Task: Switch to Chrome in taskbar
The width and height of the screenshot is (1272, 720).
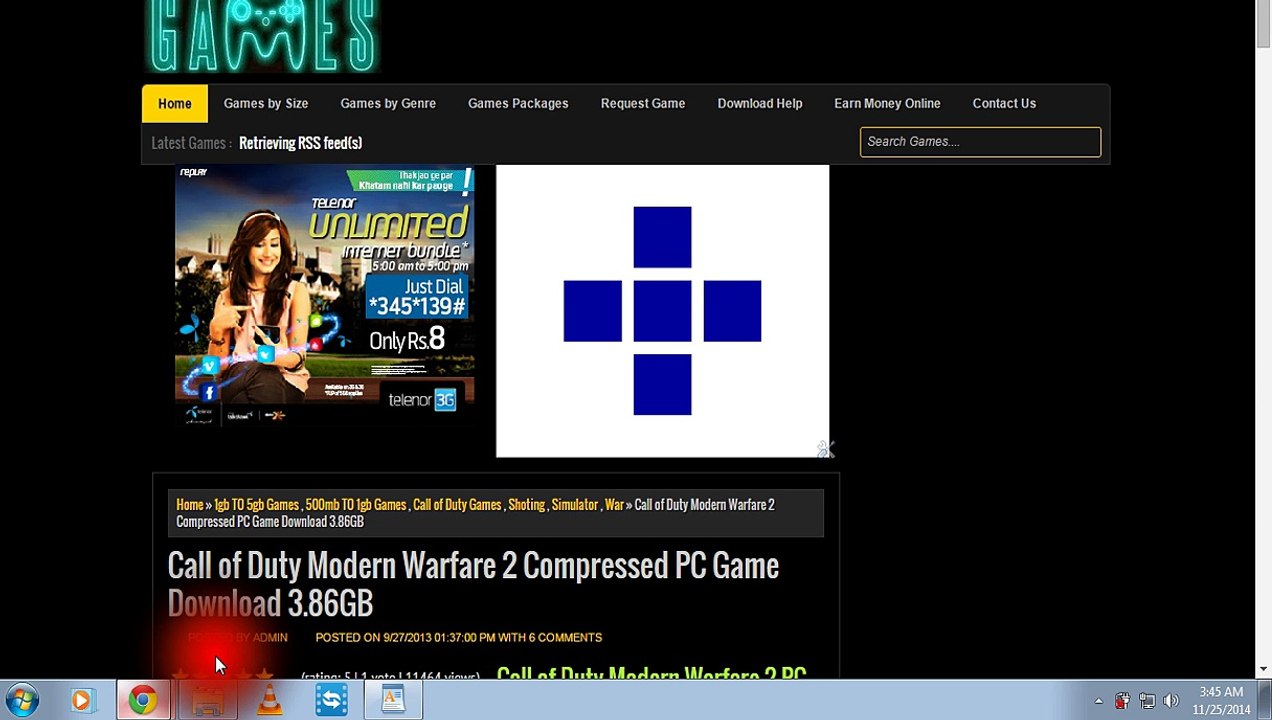Action: (142, 700)
